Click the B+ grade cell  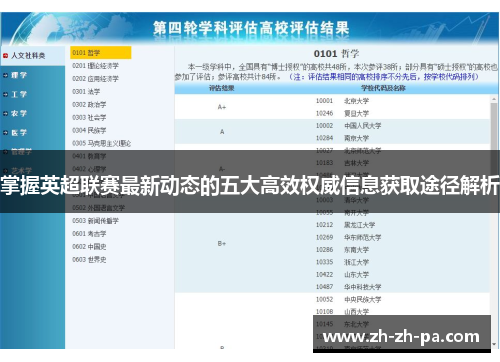pyautogui.click(x=222, y=244)
